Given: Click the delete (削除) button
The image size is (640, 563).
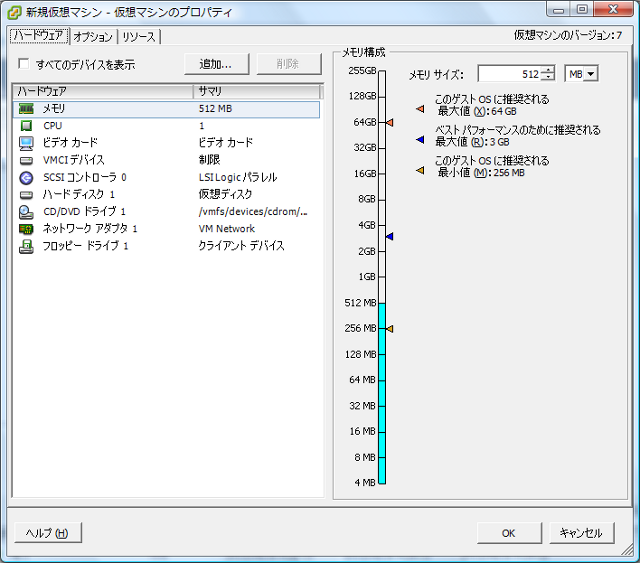Looking at the screenshot, I should (x=289, y=64).
